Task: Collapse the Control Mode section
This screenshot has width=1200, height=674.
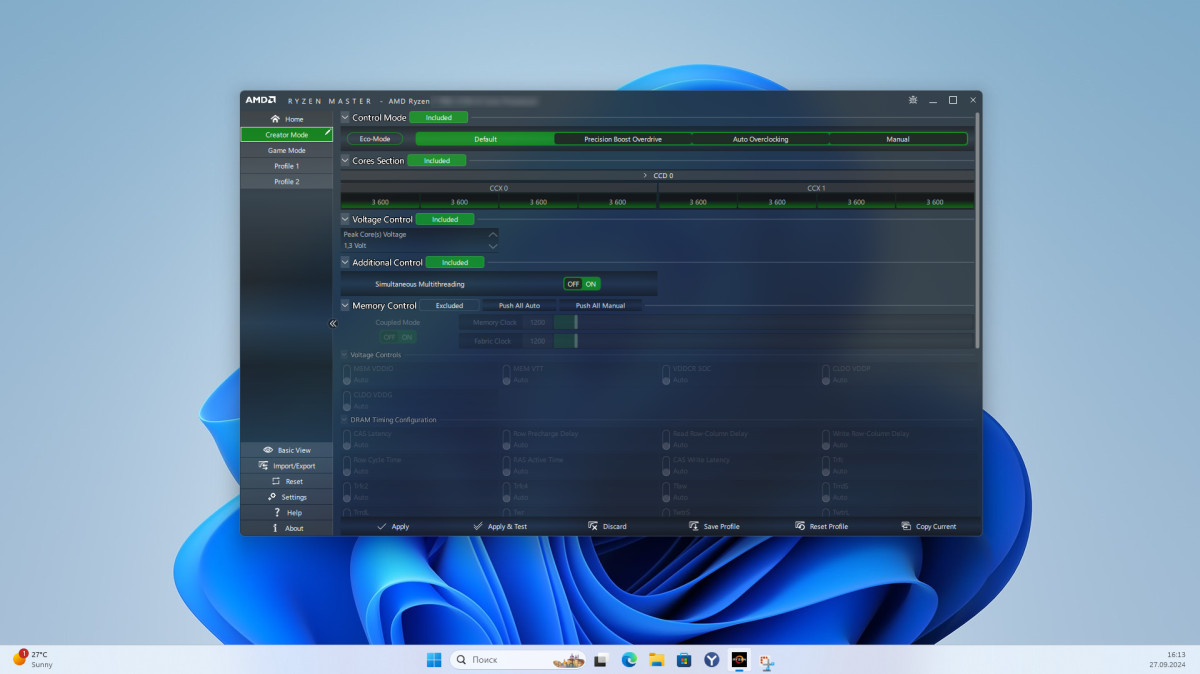Action: [x=345, y=118]
